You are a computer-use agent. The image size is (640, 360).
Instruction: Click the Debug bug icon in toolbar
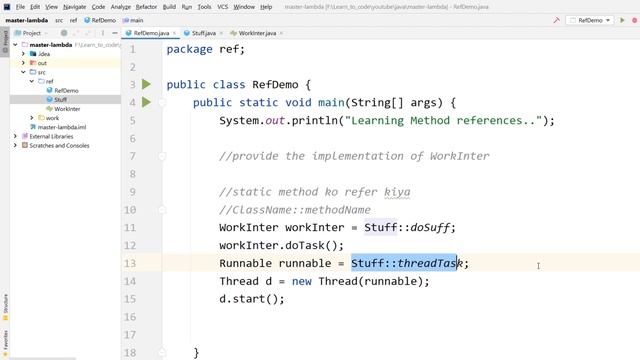[x=635, y=20]
